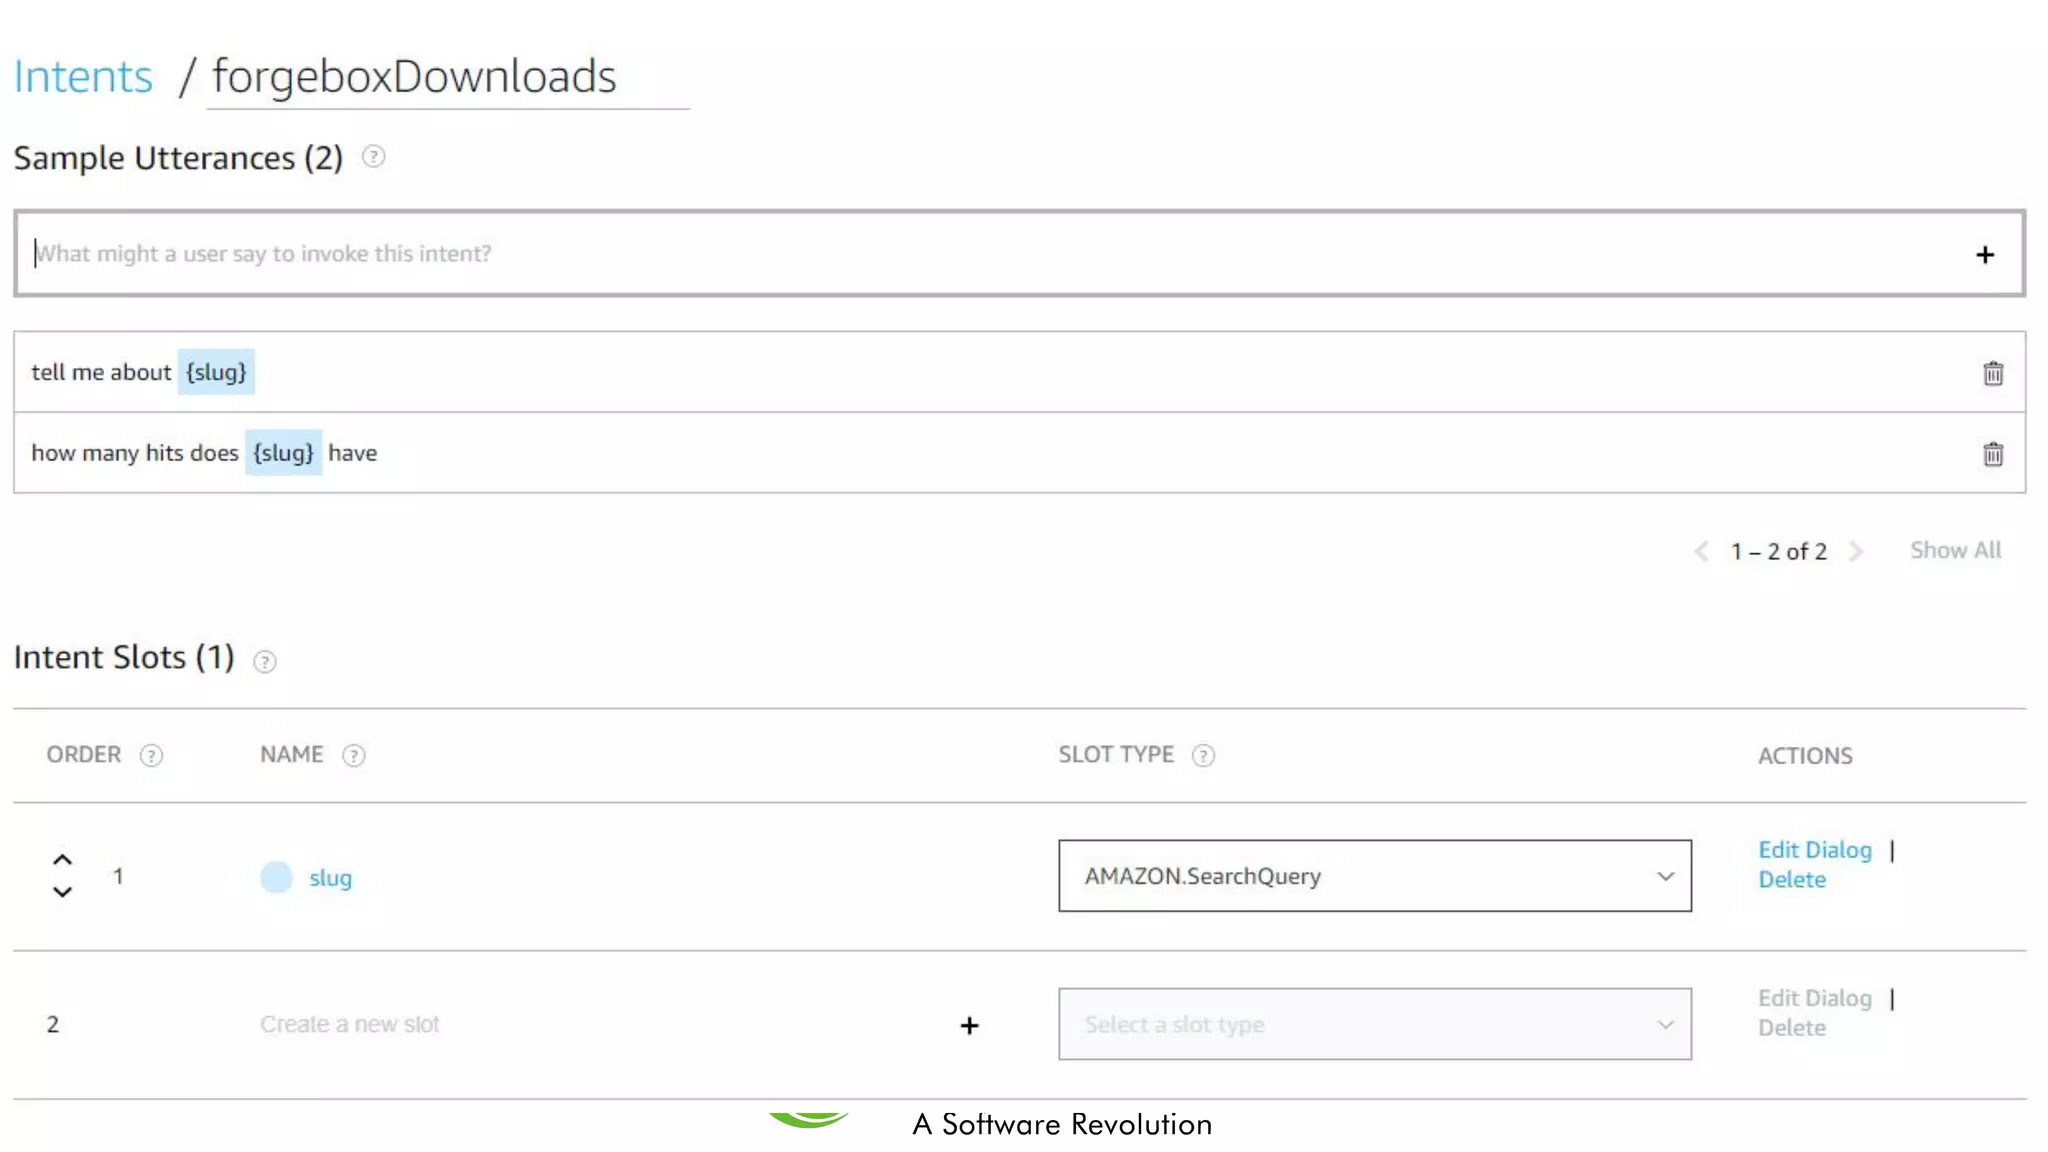Delete the 'tell me about {slug}' utterance
The image size is (2048, 1152).
point(1992,373)
